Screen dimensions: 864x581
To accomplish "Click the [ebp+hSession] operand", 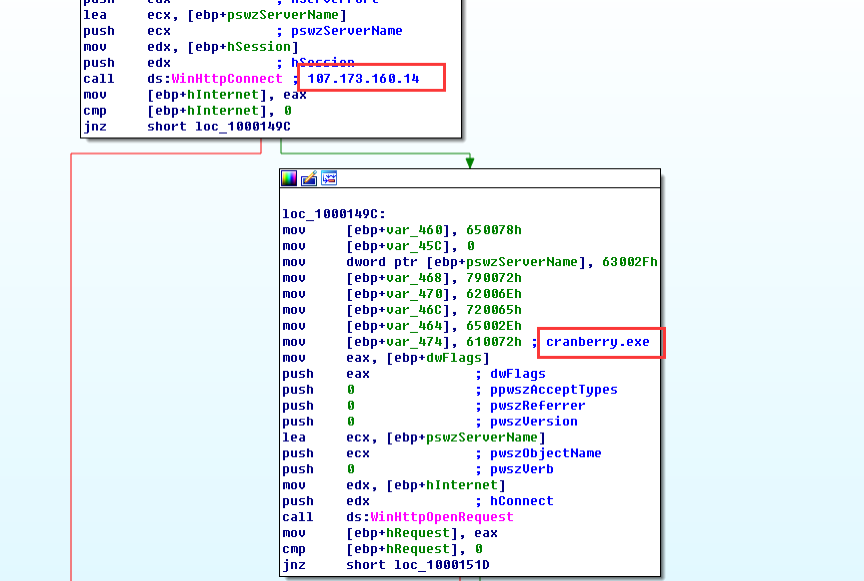I will pyautogui.click(x=242, y=47).
